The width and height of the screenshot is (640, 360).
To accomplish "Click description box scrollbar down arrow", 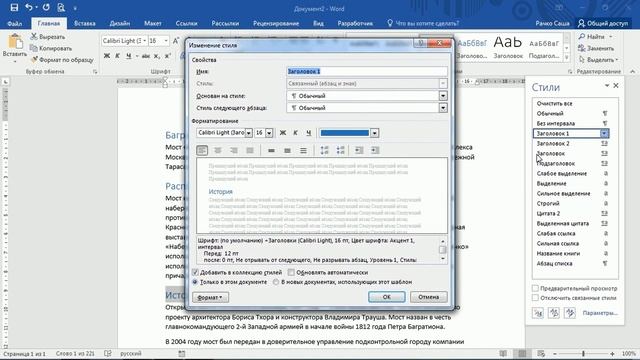I will (442, 259).
